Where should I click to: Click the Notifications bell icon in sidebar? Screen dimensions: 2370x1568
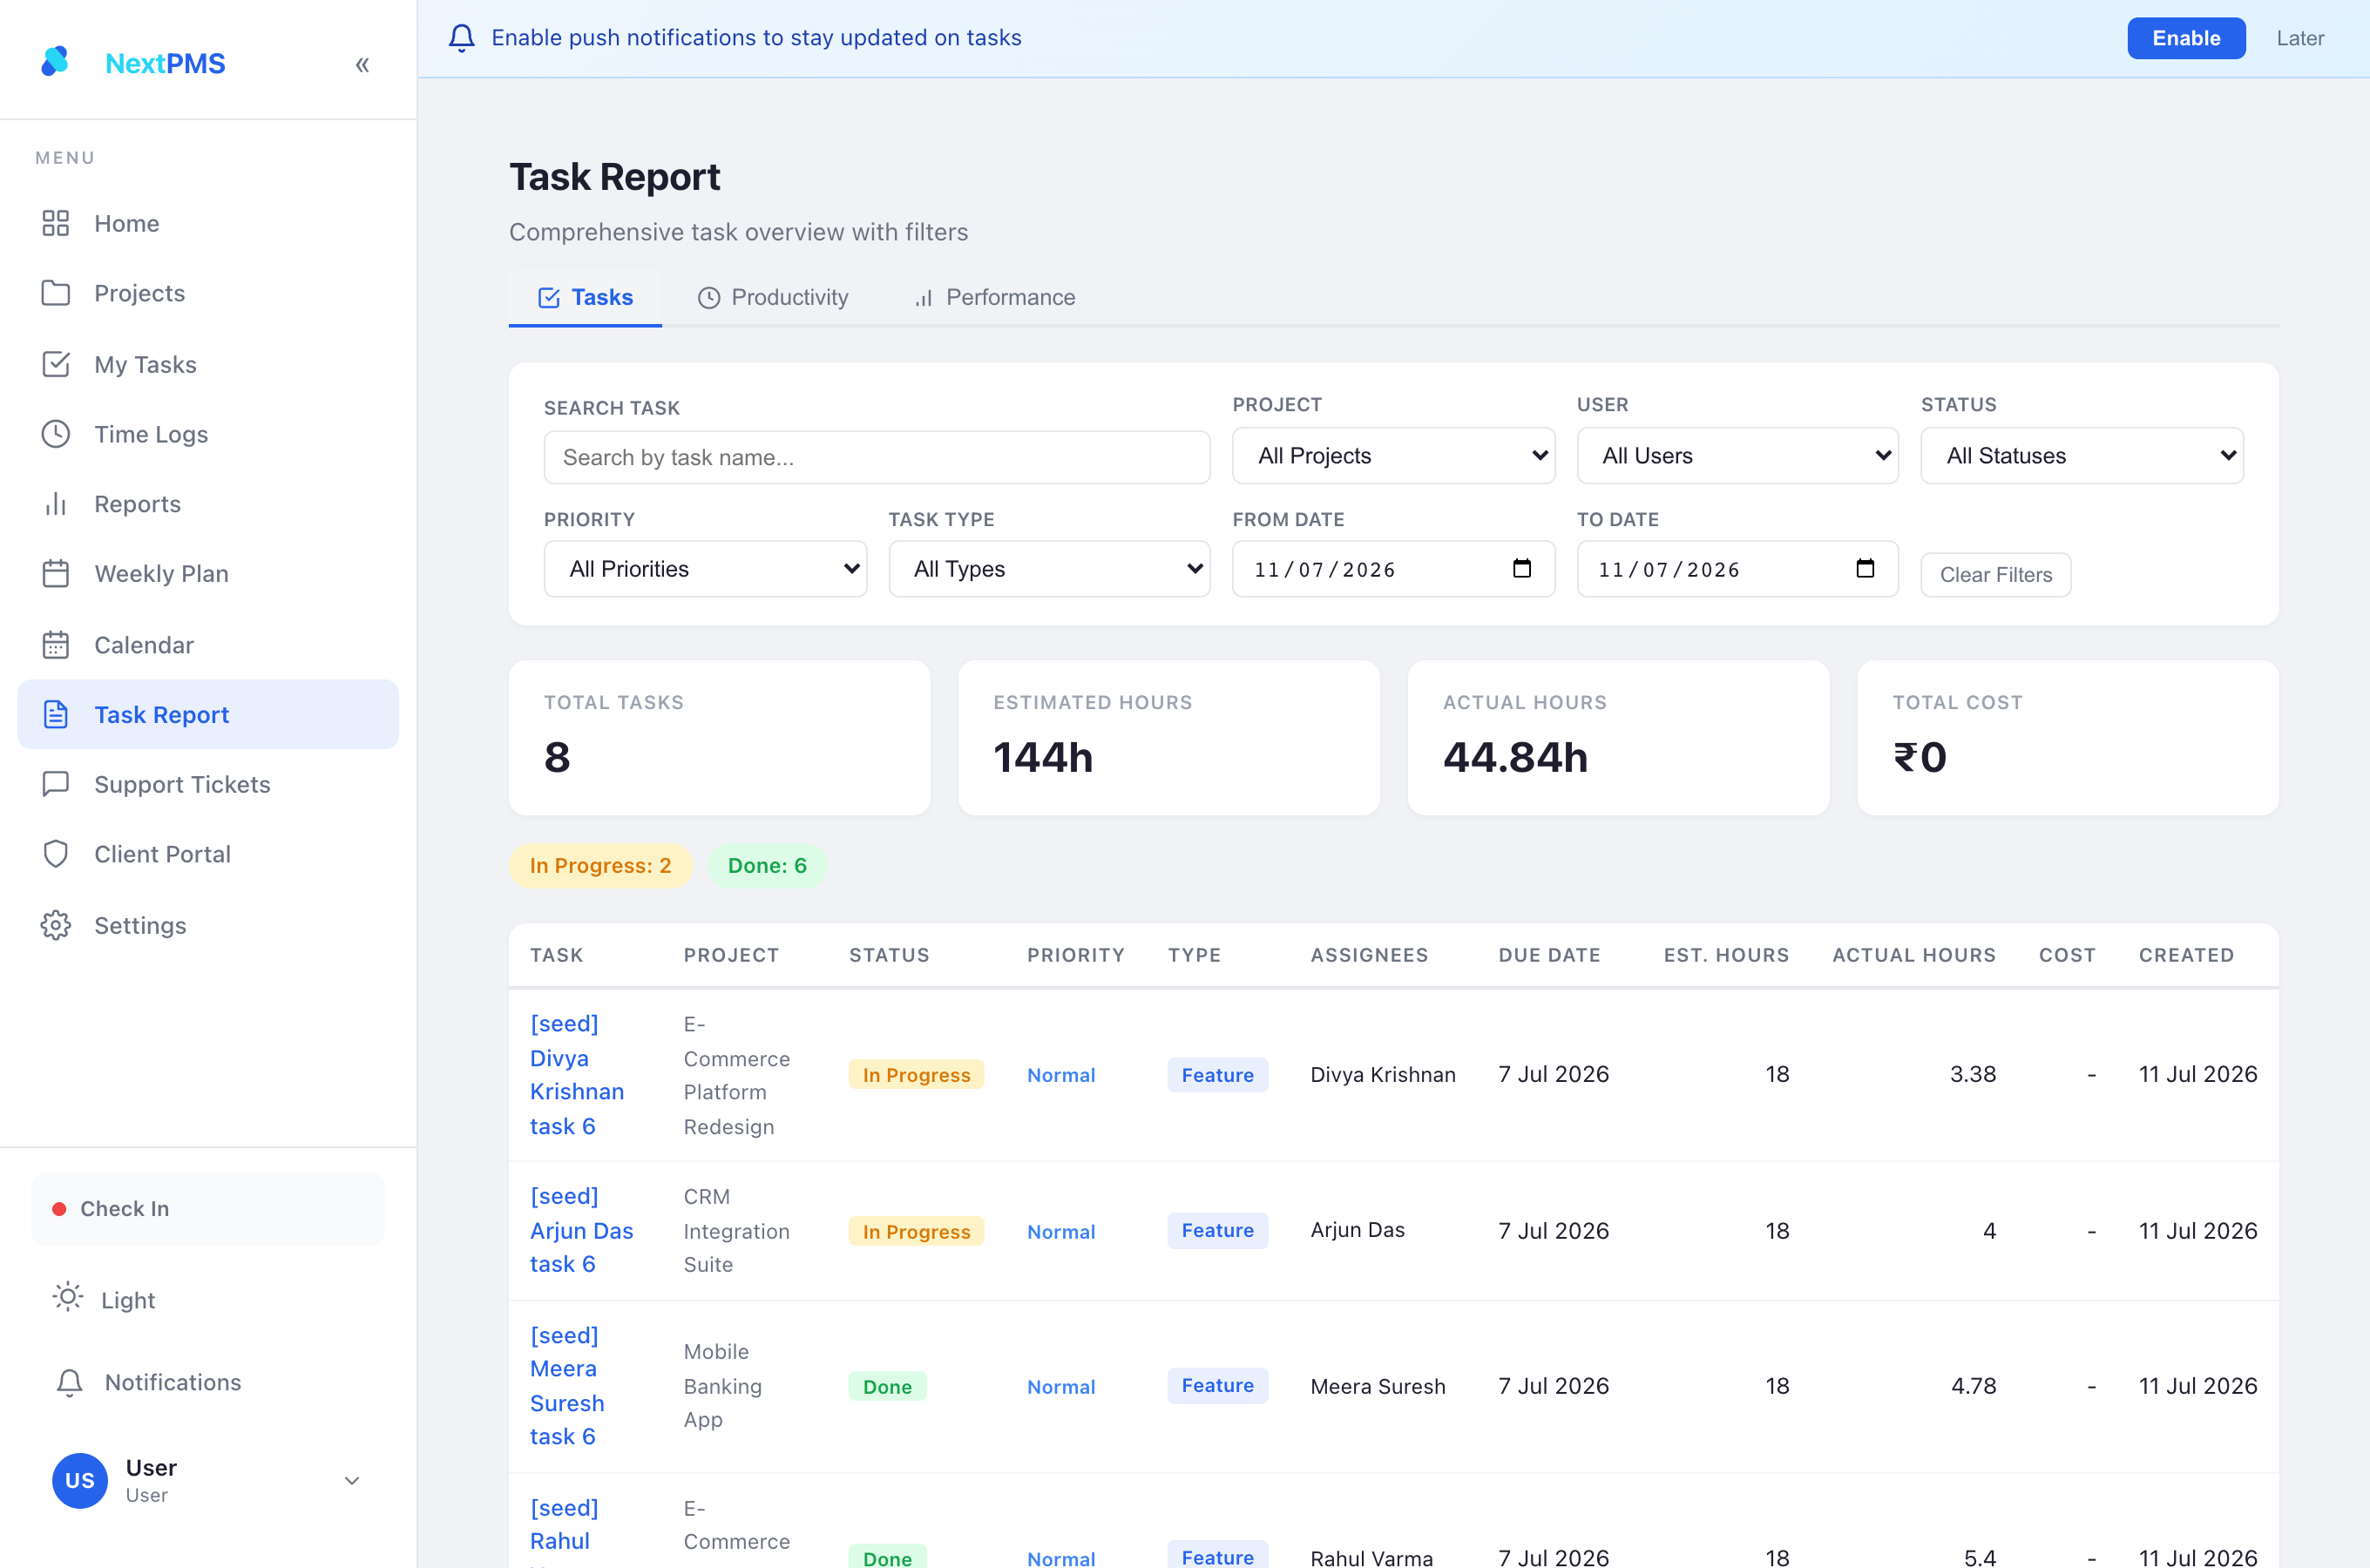tap(70, 1382)
